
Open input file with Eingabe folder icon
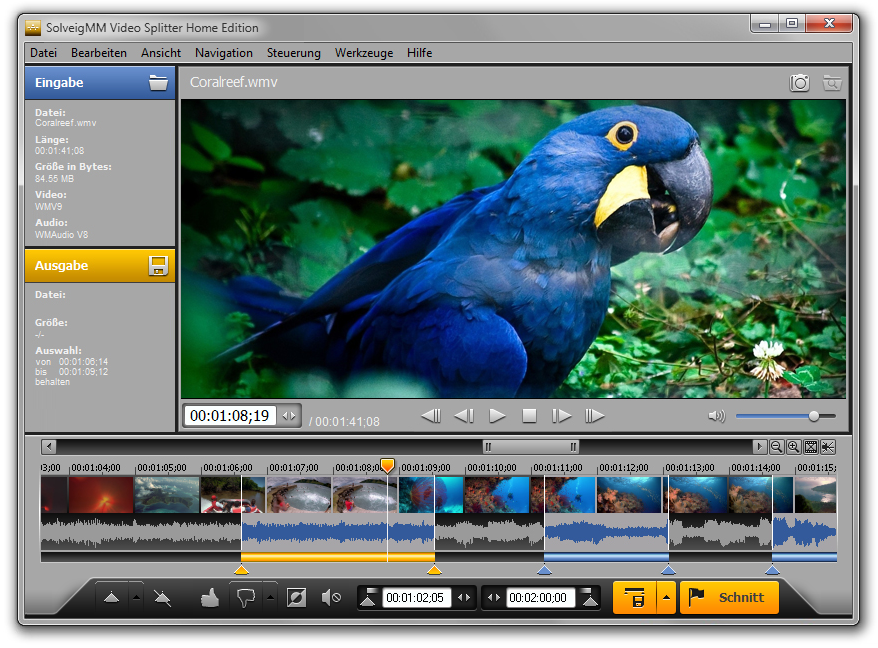(158, 83)
